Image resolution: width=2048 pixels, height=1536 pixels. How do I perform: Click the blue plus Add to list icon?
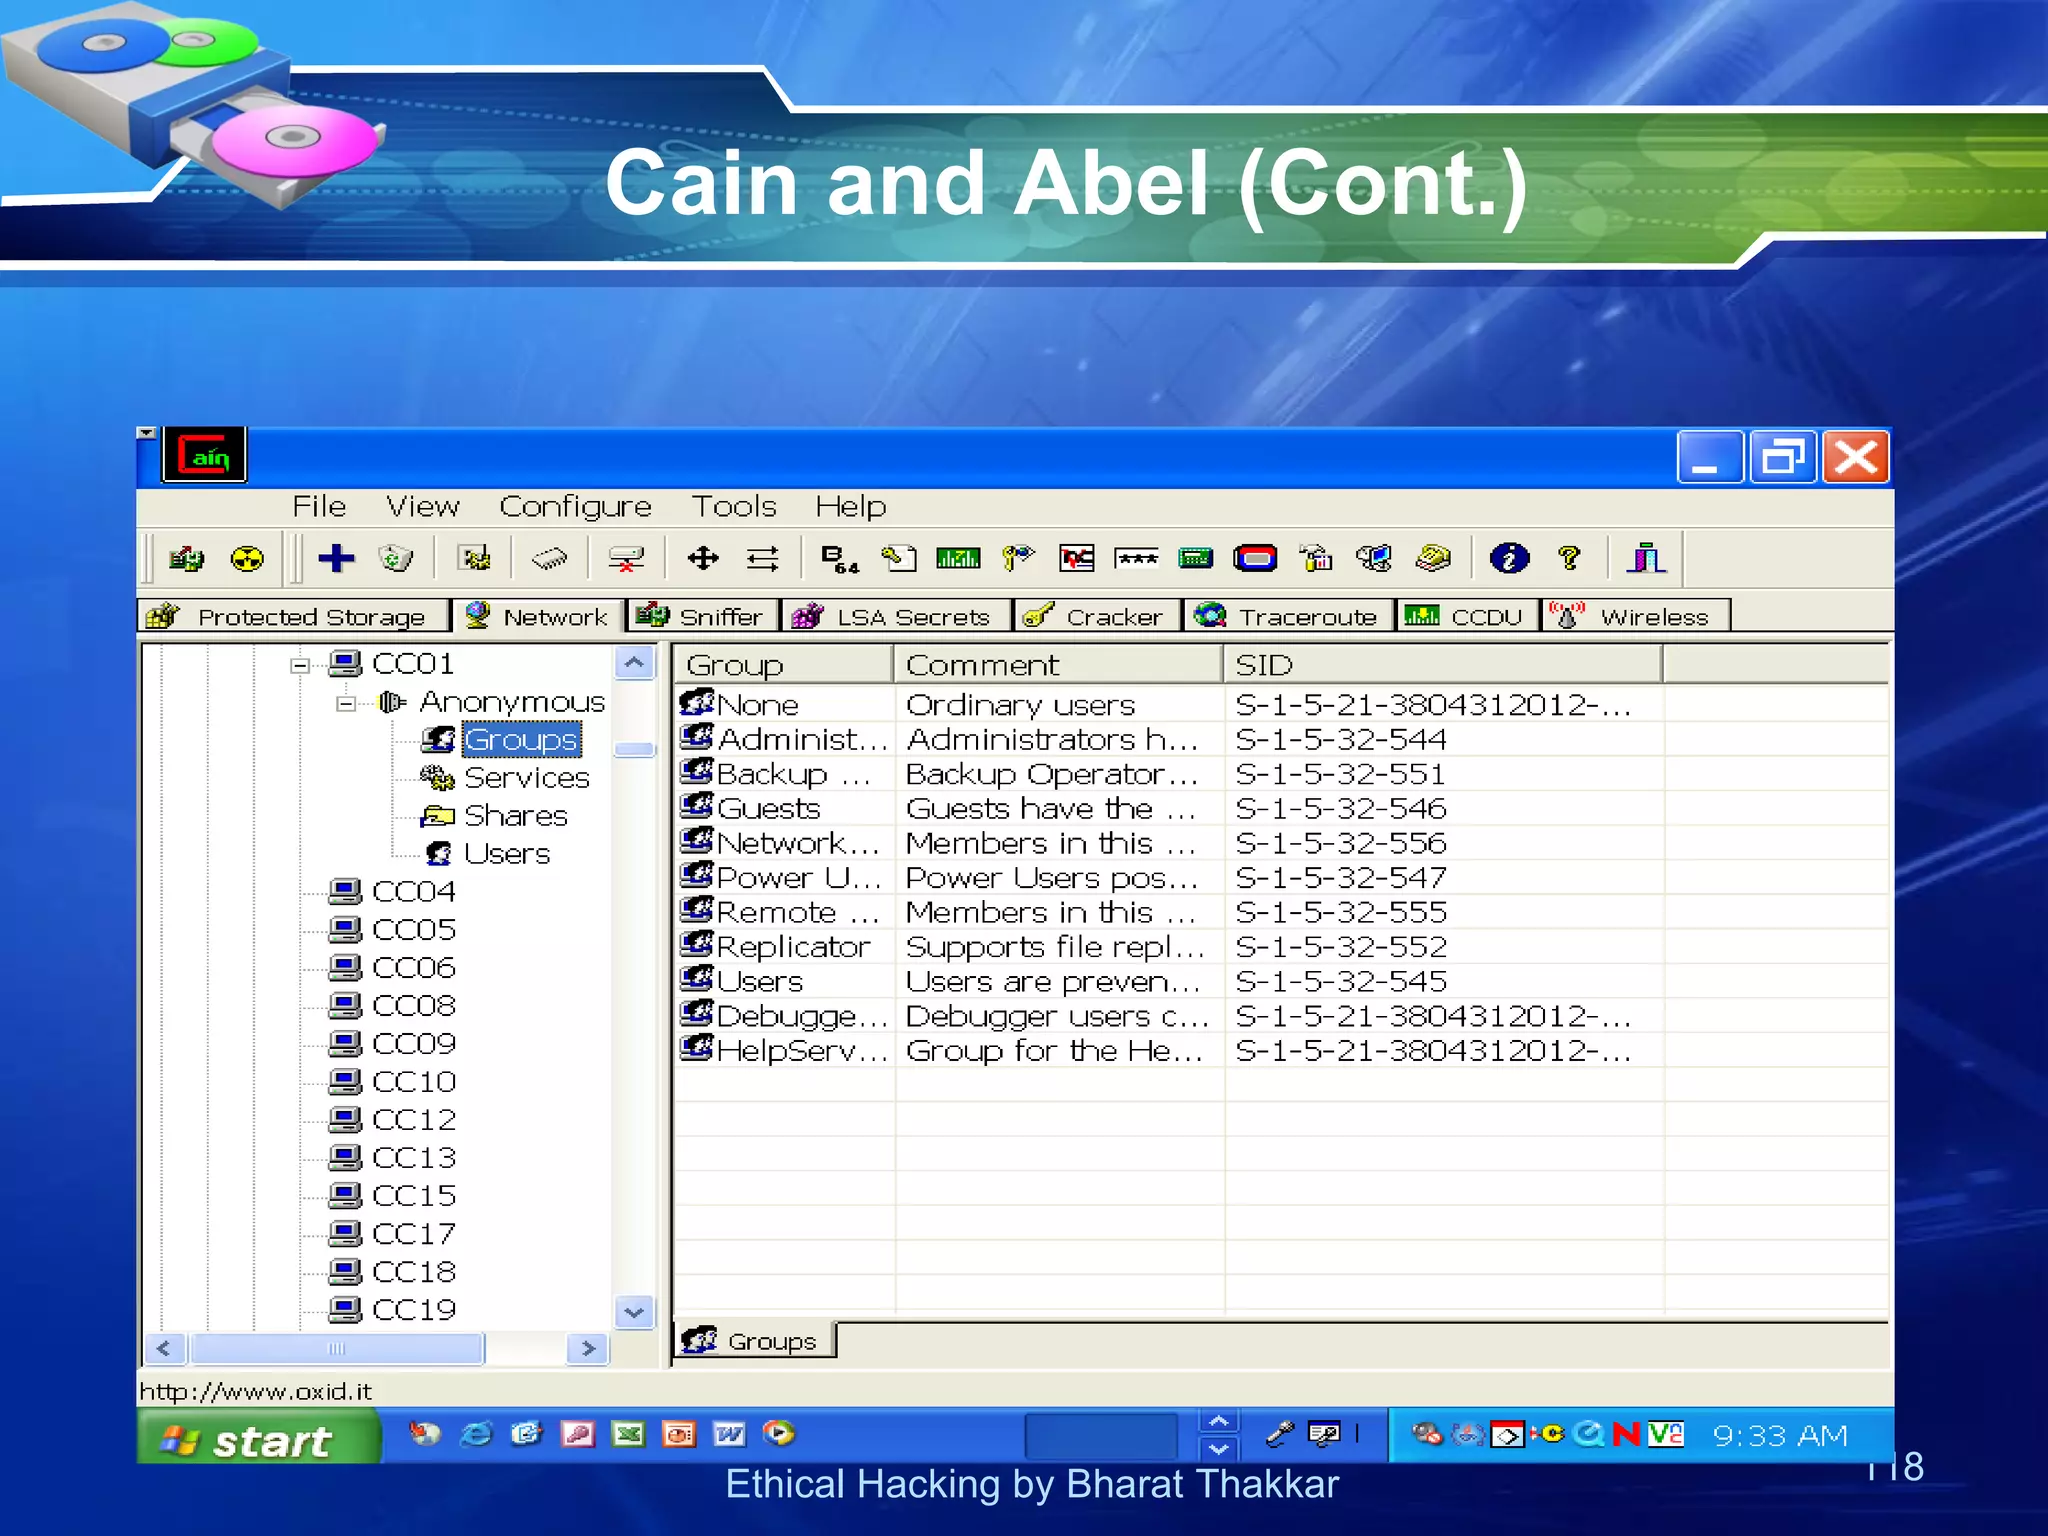[336, 558]
